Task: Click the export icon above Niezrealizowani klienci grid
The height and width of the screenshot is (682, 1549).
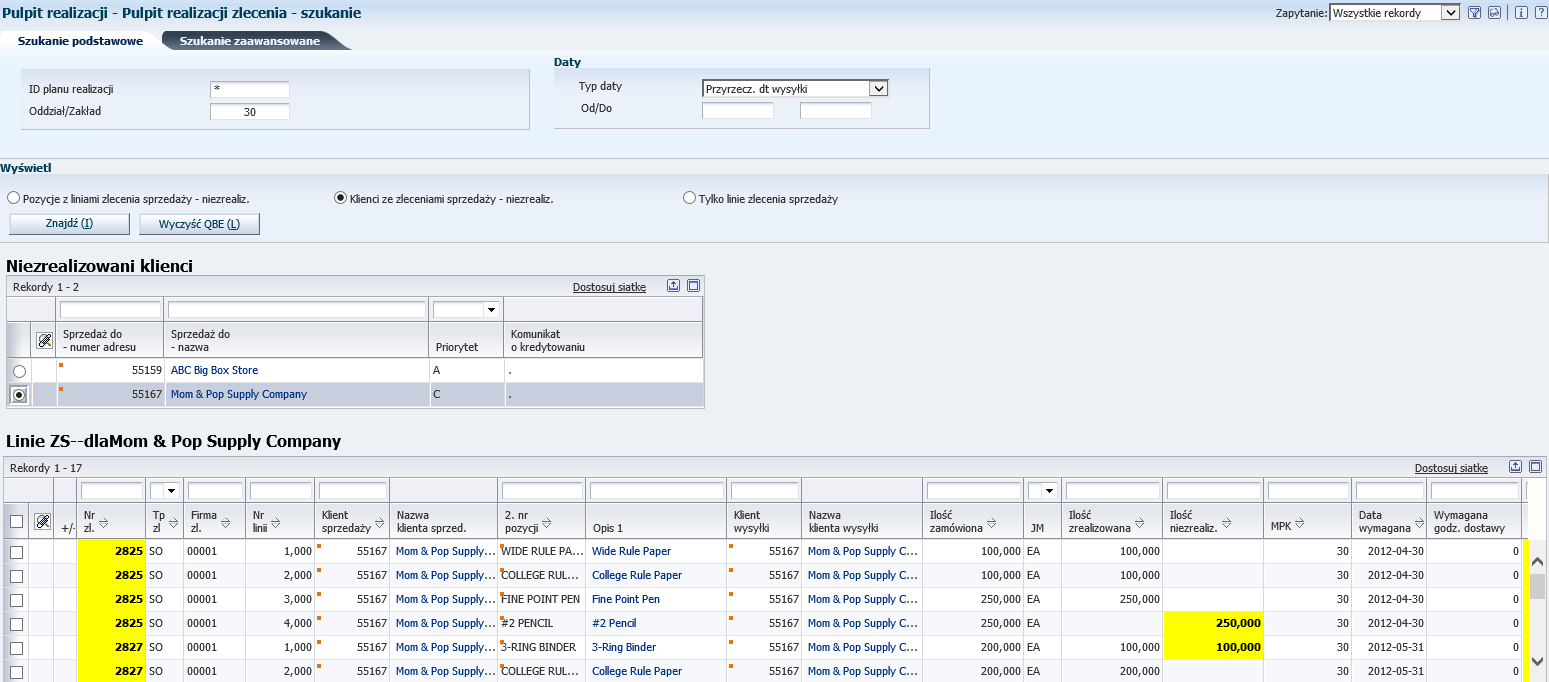Action: click(673, 286)
